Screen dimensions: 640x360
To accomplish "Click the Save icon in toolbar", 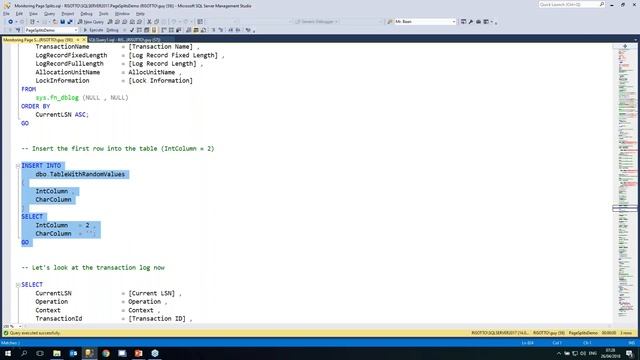I will pos(62,22).
